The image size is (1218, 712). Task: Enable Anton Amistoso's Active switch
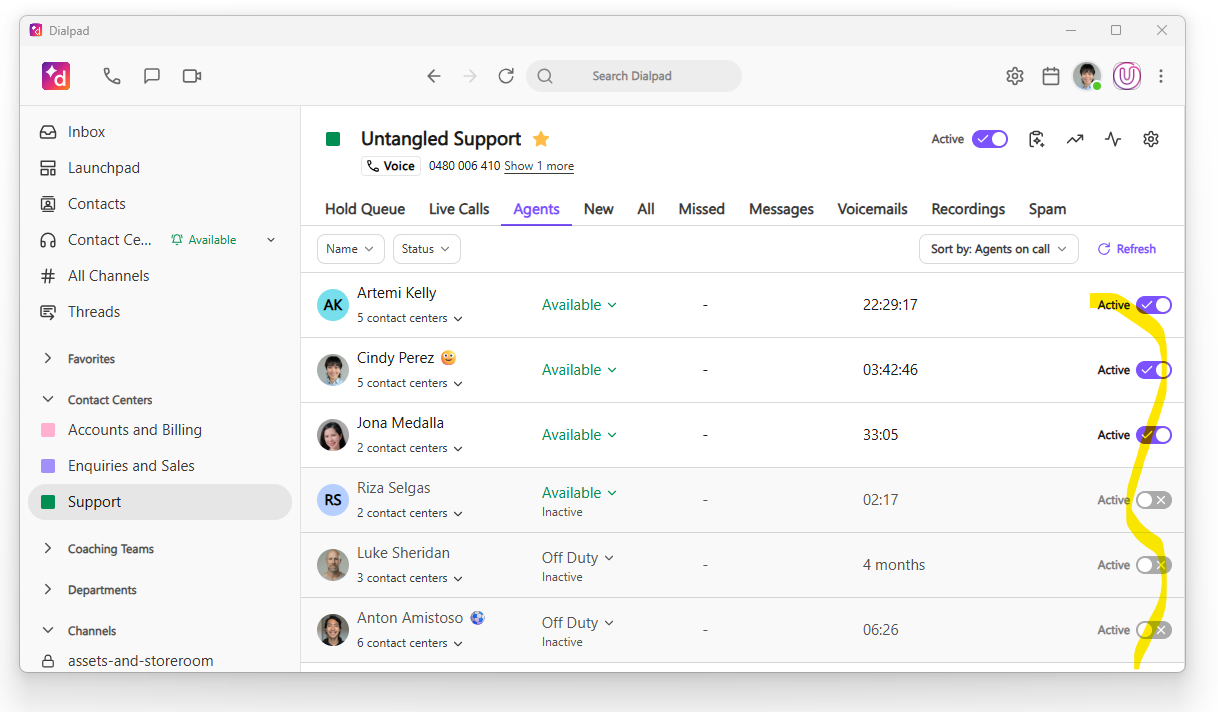(x=1154, y=630)
